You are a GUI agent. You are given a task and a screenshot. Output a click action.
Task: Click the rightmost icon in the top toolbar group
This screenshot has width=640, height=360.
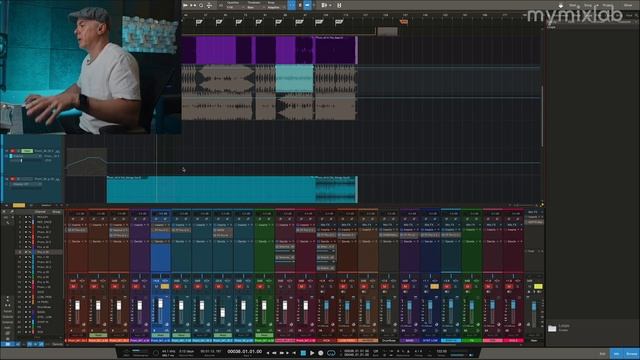click(x=339, y=5)
